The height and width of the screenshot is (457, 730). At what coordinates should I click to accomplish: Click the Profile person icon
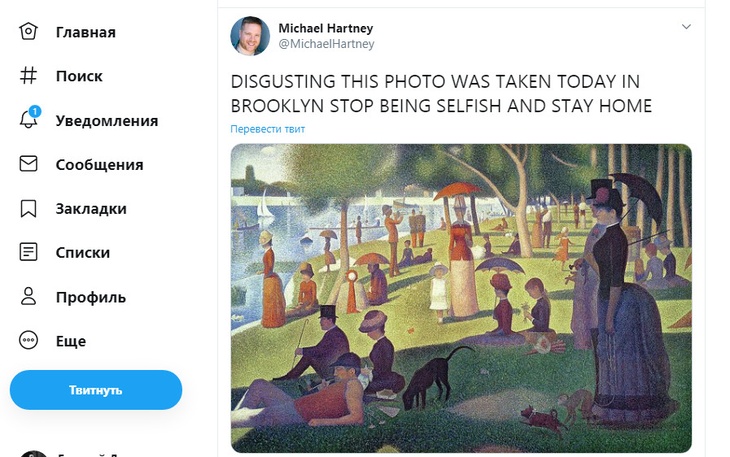[29, 297]
